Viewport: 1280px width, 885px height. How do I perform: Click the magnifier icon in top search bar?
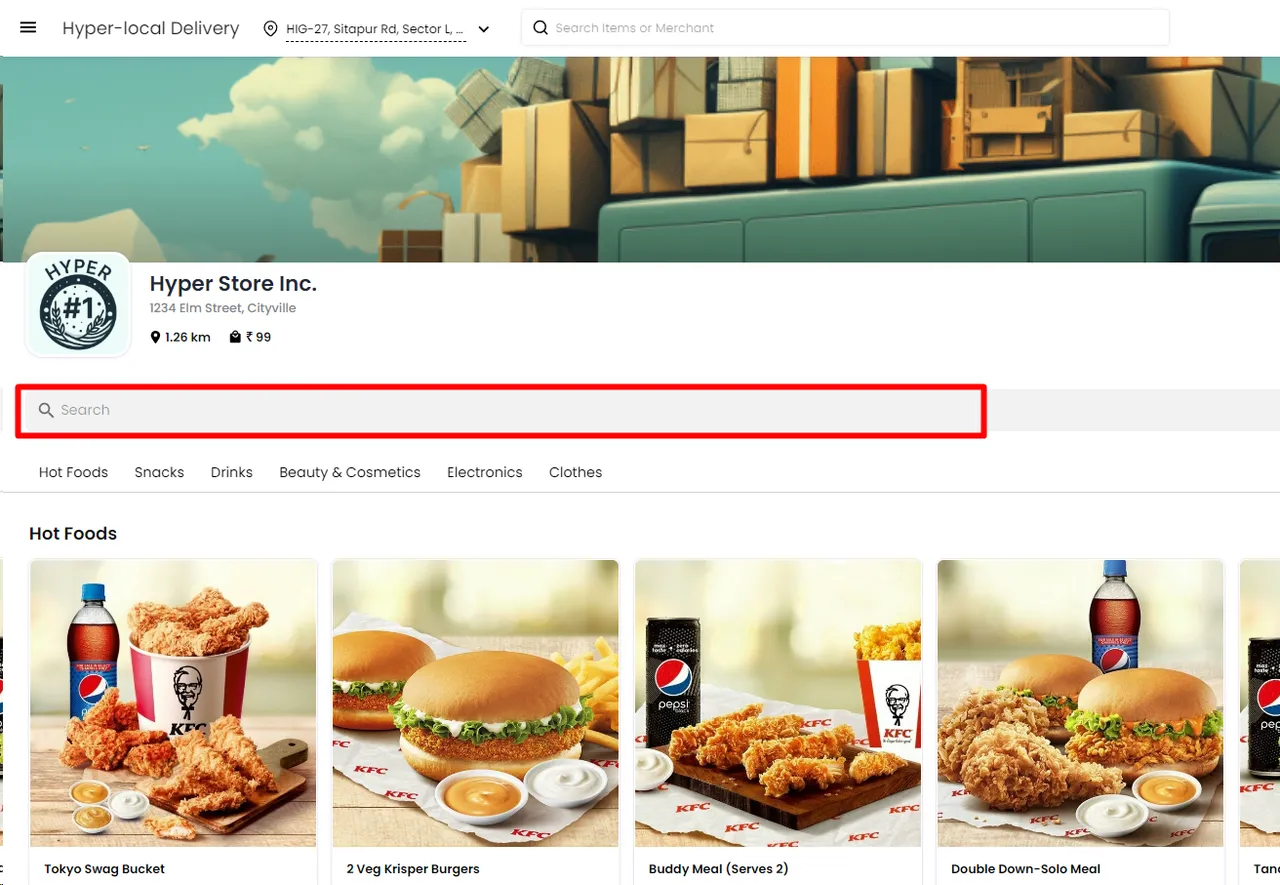tap(540, 28)
